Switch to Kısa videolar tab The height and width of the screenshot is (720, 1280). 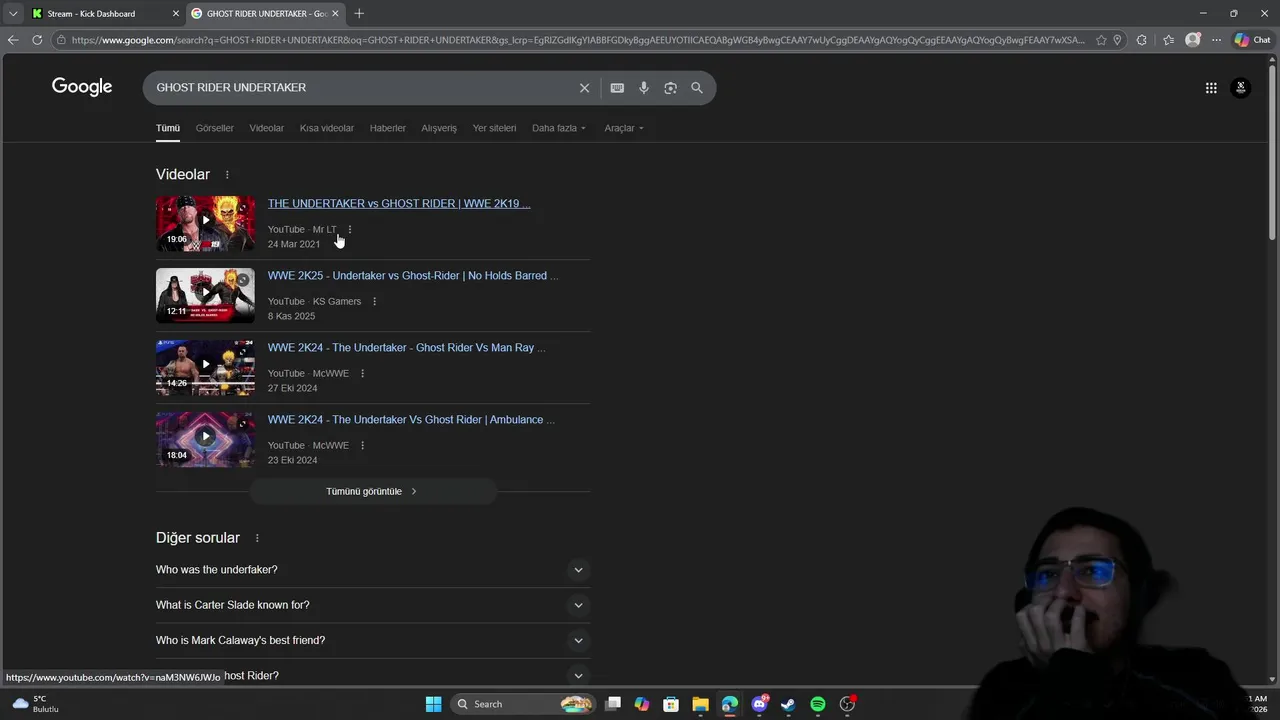(x=327, y=128)
